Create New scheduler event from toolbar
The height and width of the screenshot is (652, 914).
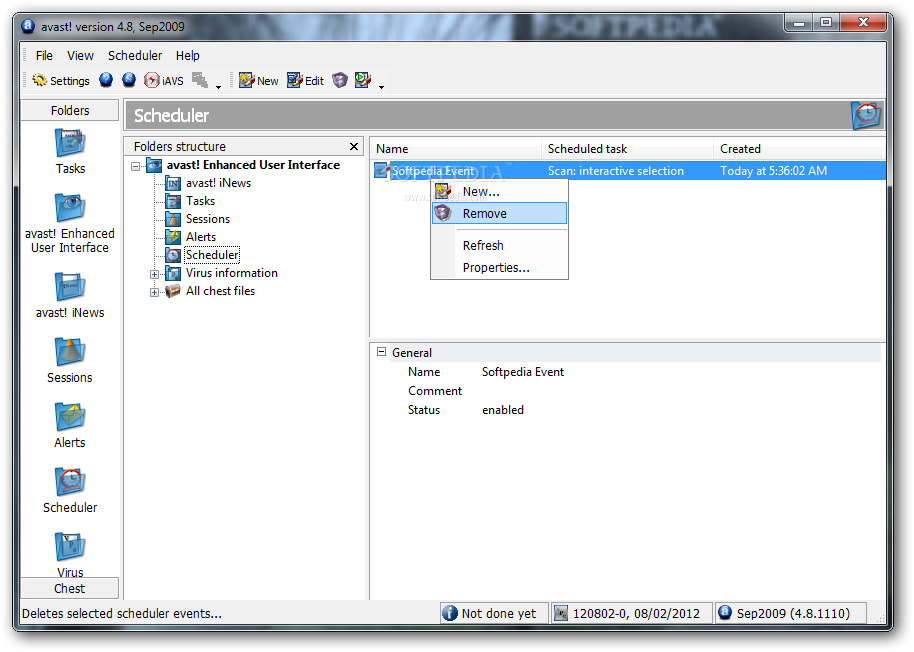[259, 80]
